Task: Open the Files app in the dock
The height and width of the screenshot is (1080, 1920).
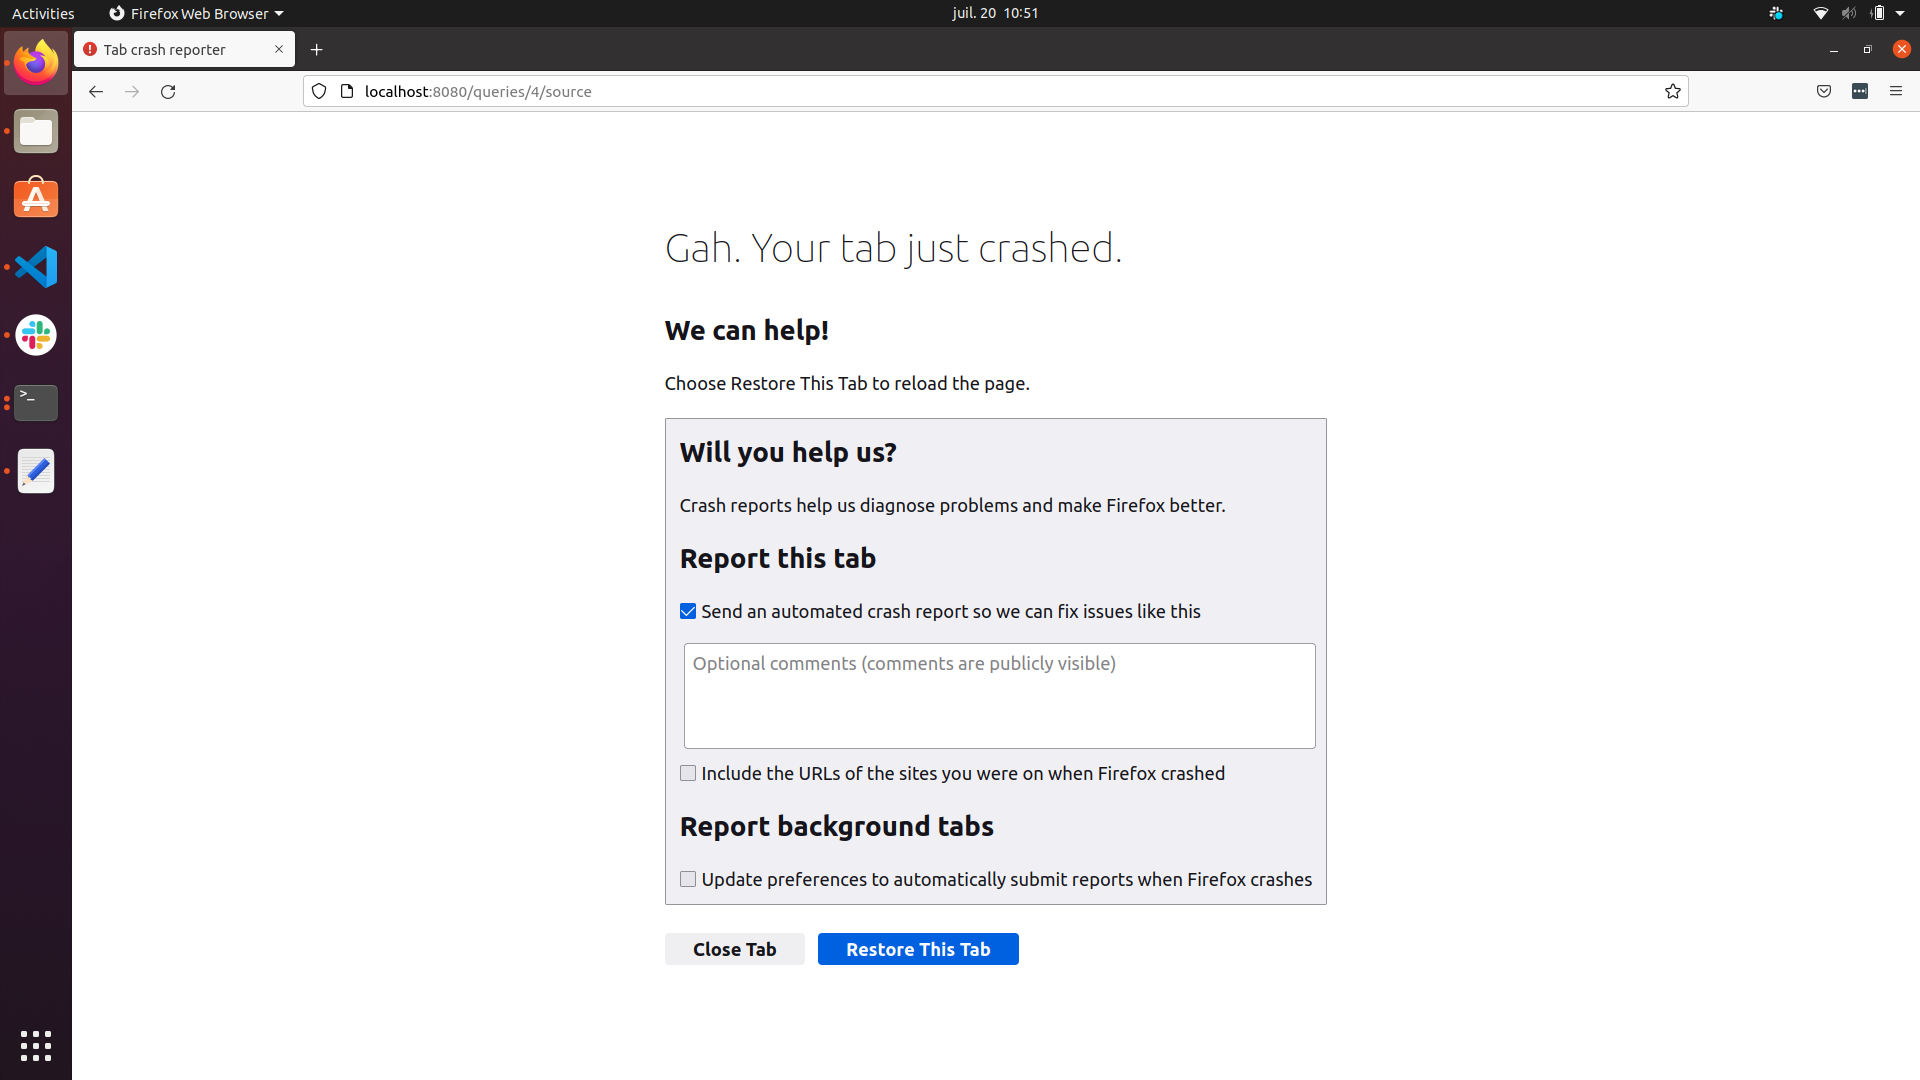Action: pyautogui.click(x=36, y=131)
